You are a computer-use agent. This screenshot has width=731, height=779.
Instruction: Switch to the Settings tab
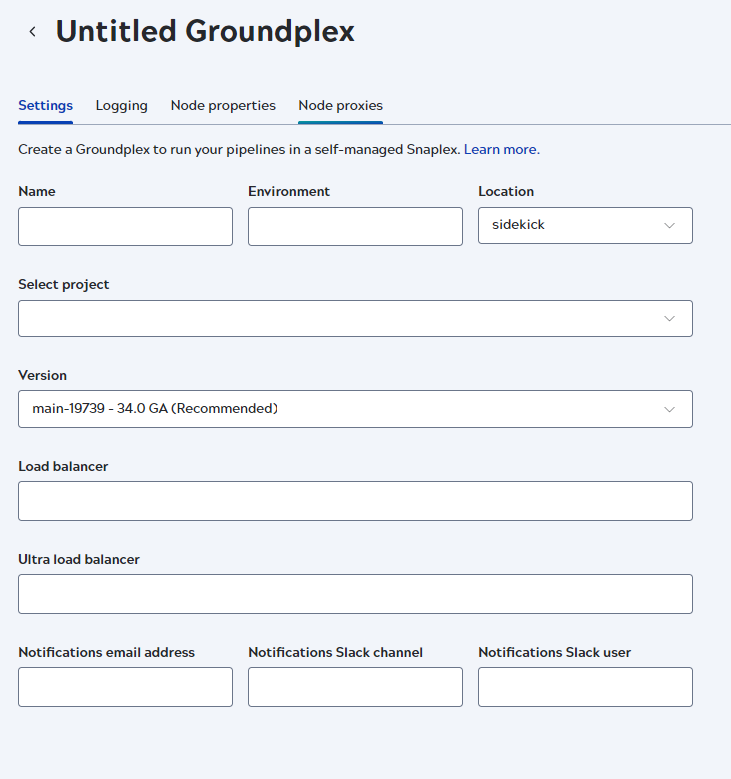pyautogui.click(x=45, y=106)
